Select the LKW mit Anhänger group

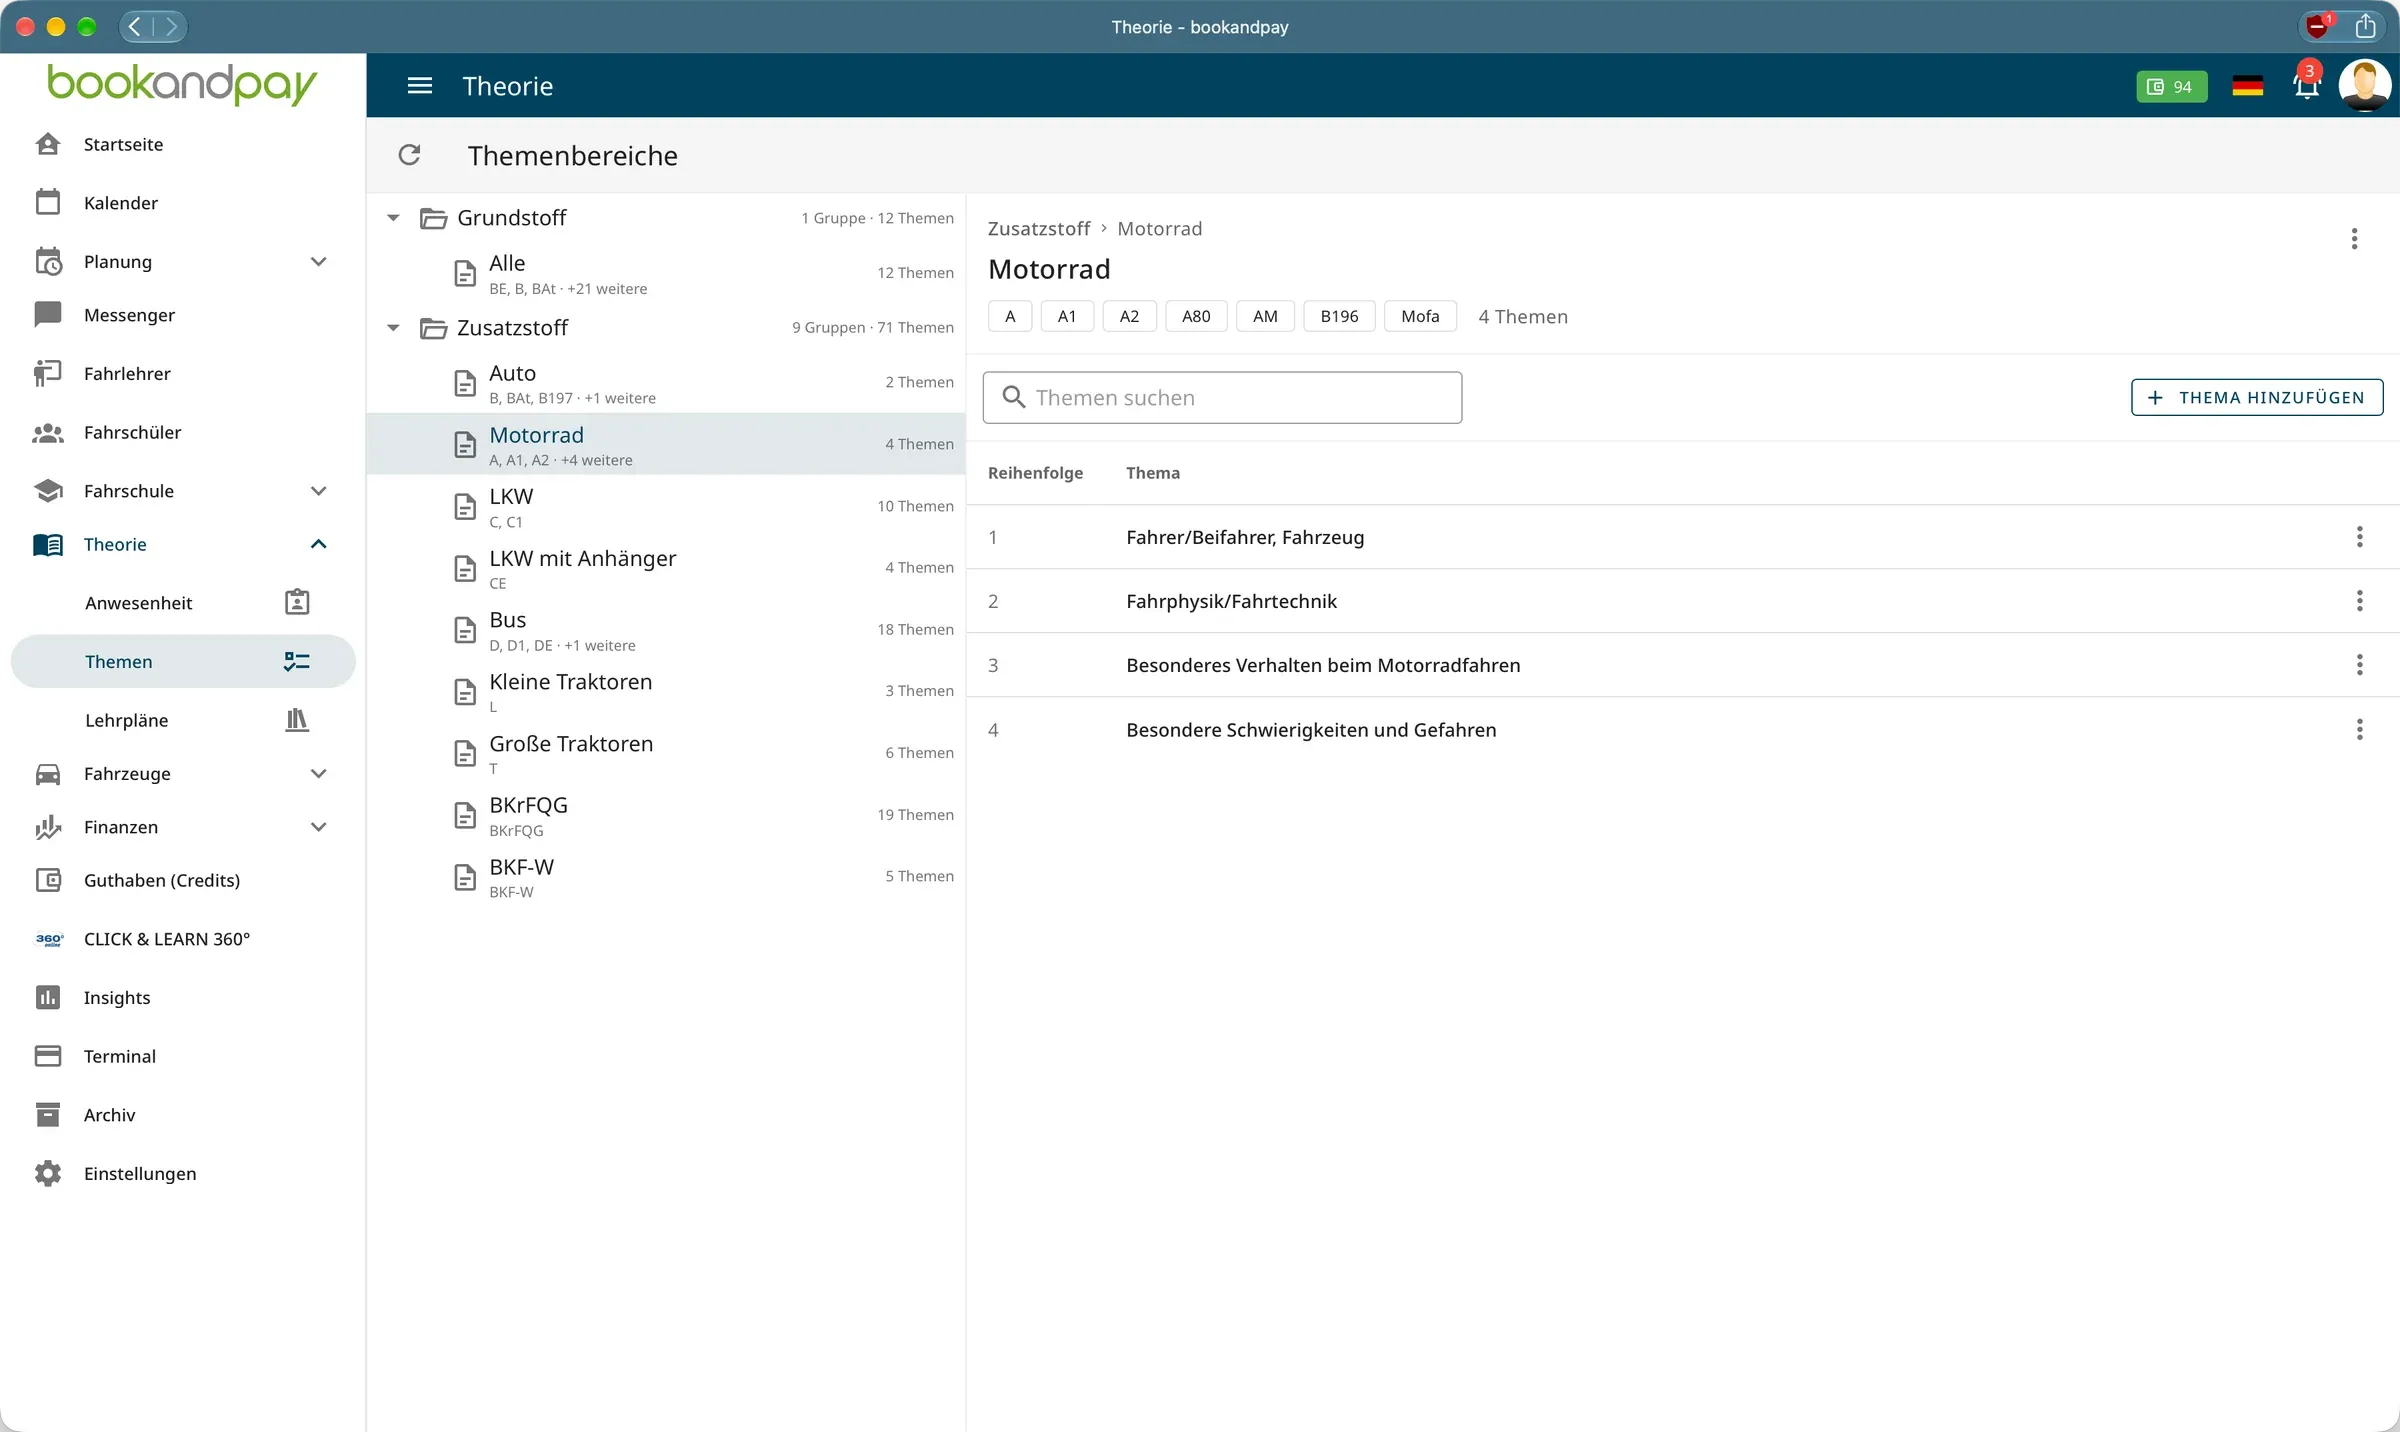pyautogui.click(x=666, y=568)
